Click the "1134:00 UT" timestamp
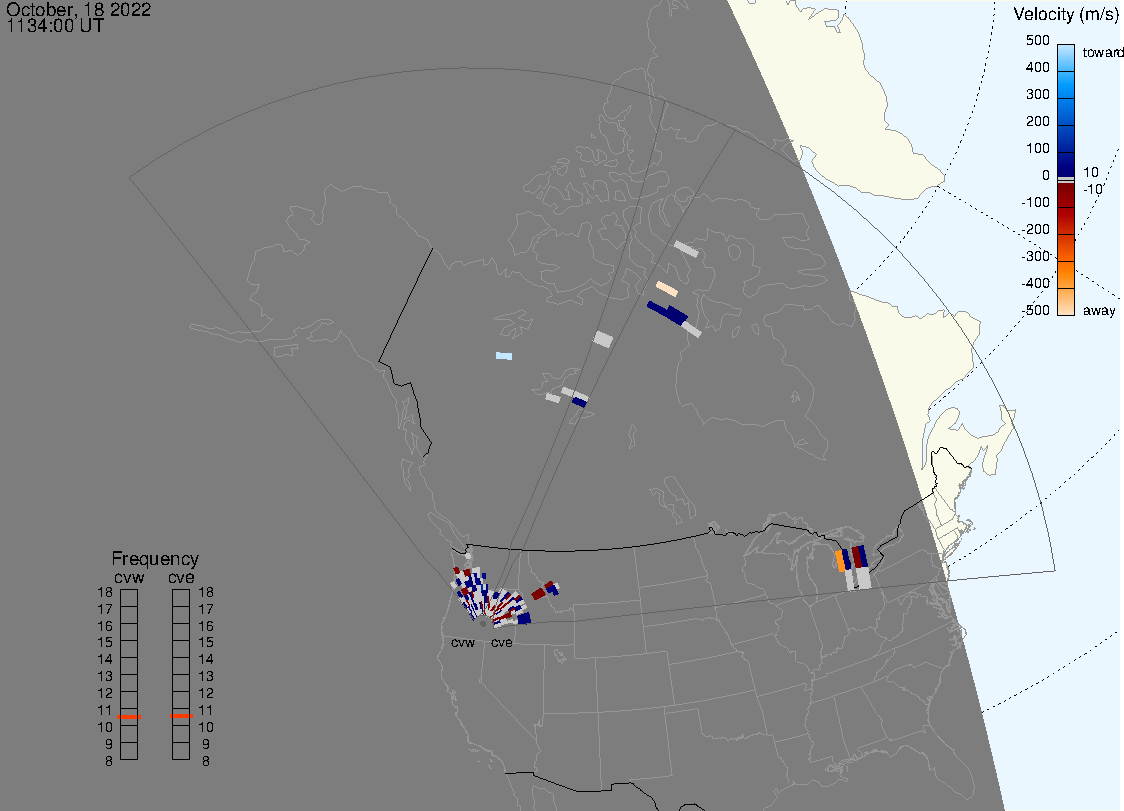This screenshot has width=1124, height=811. [x=55, y=26]
